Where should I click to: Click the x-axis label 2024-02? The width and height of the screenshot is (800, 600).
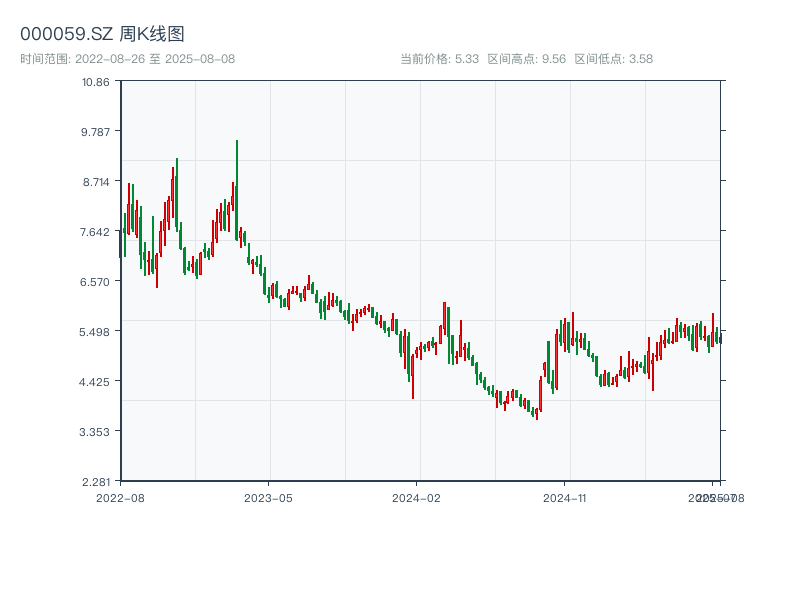pos(416,498)
